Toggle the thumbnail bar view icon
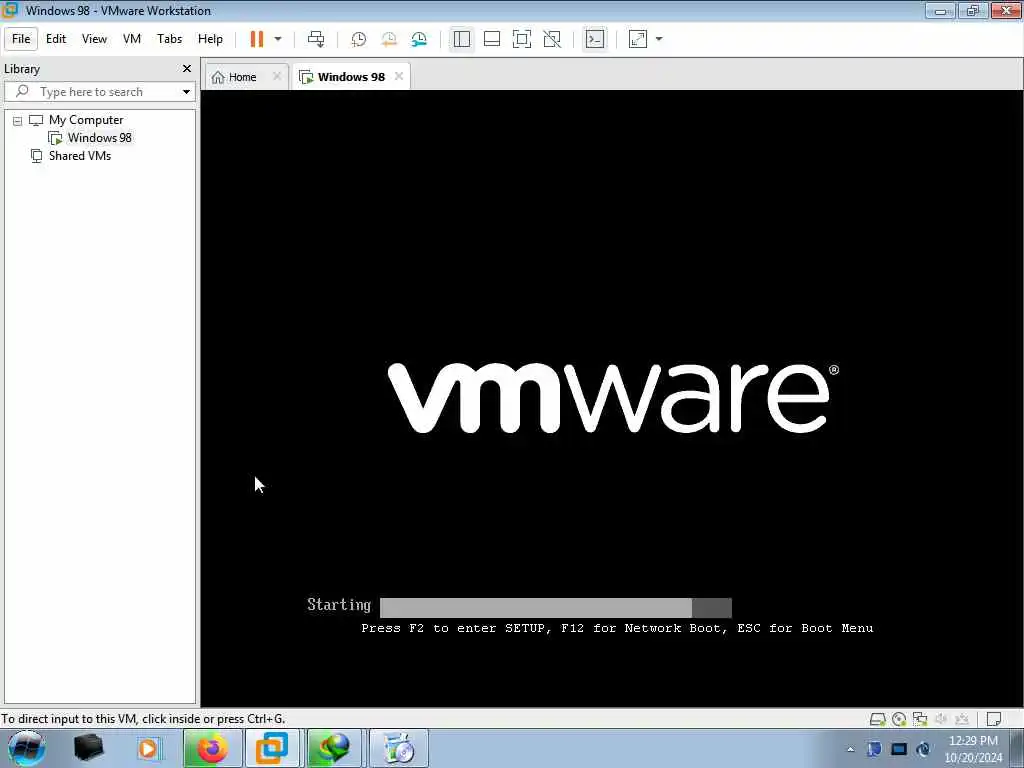The height and width of the screenshot is (768, 1024). click(x=492, y=39)
